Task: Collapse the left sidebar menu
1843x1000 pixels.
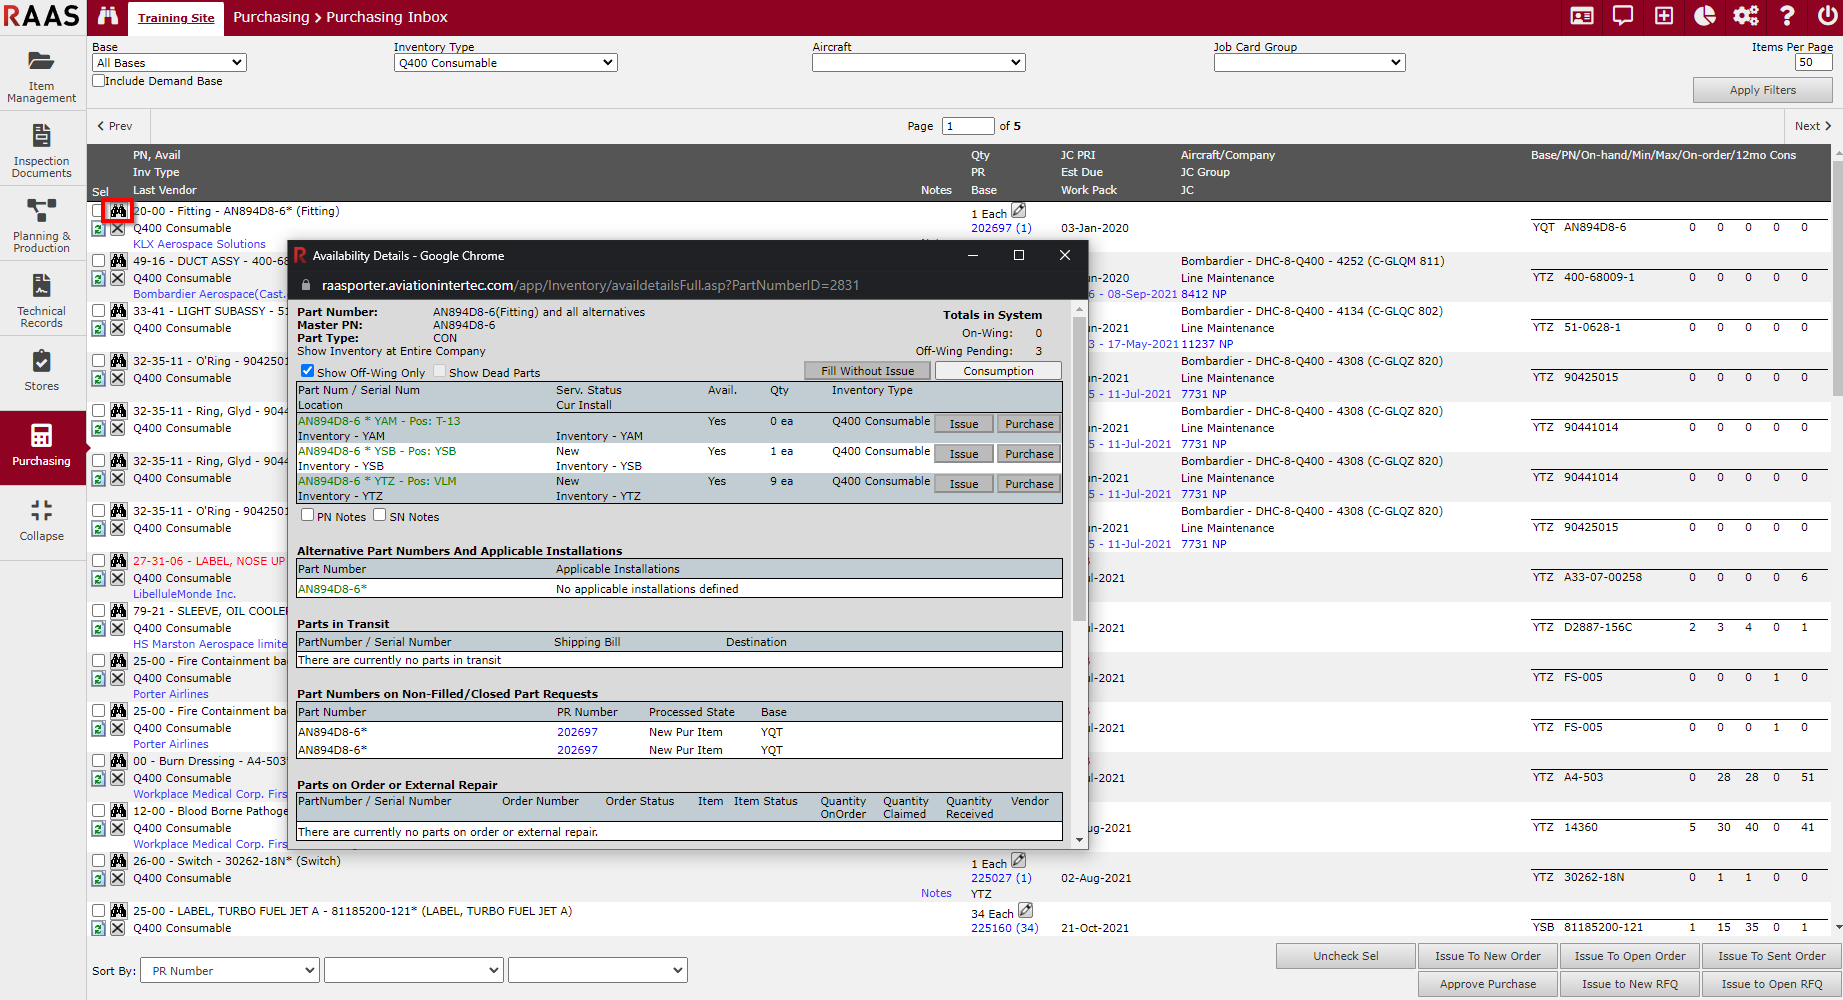Action: (42, 520)
